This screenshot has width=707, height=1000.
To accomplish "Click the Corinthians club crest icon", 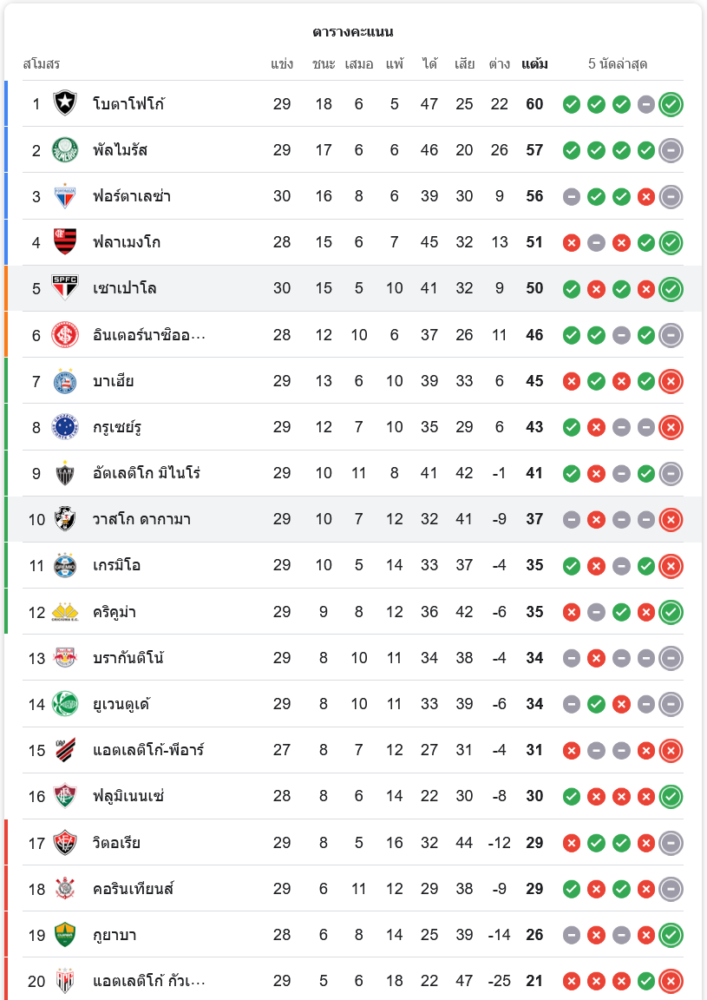I will pyautogui.click(x=65, y=889).
